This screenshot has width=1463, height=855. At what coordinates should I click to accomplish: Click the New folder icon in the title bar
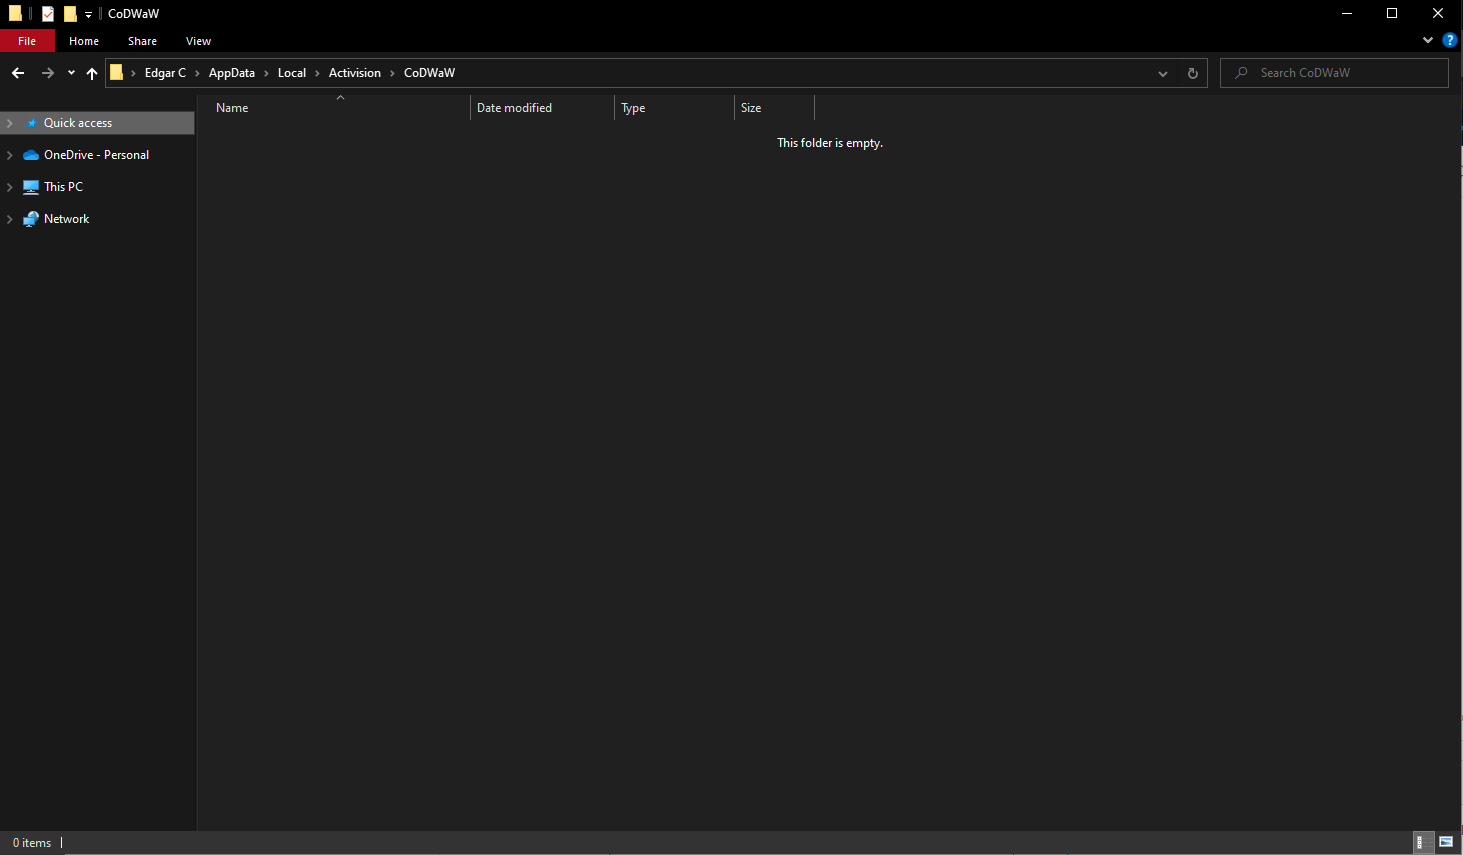click(70, 14)
